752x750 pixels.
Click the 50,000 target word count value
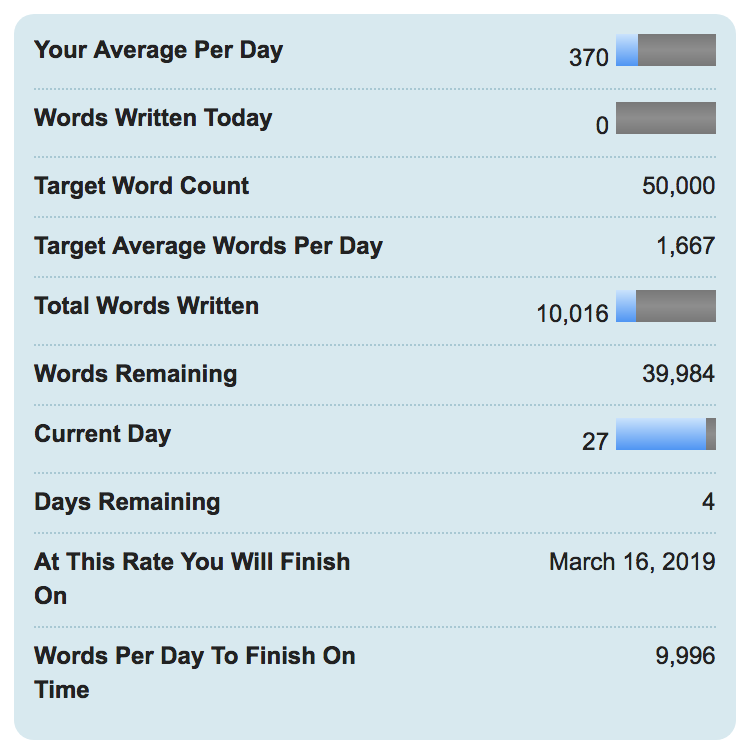pyautogui.click(x=679, y=186)
